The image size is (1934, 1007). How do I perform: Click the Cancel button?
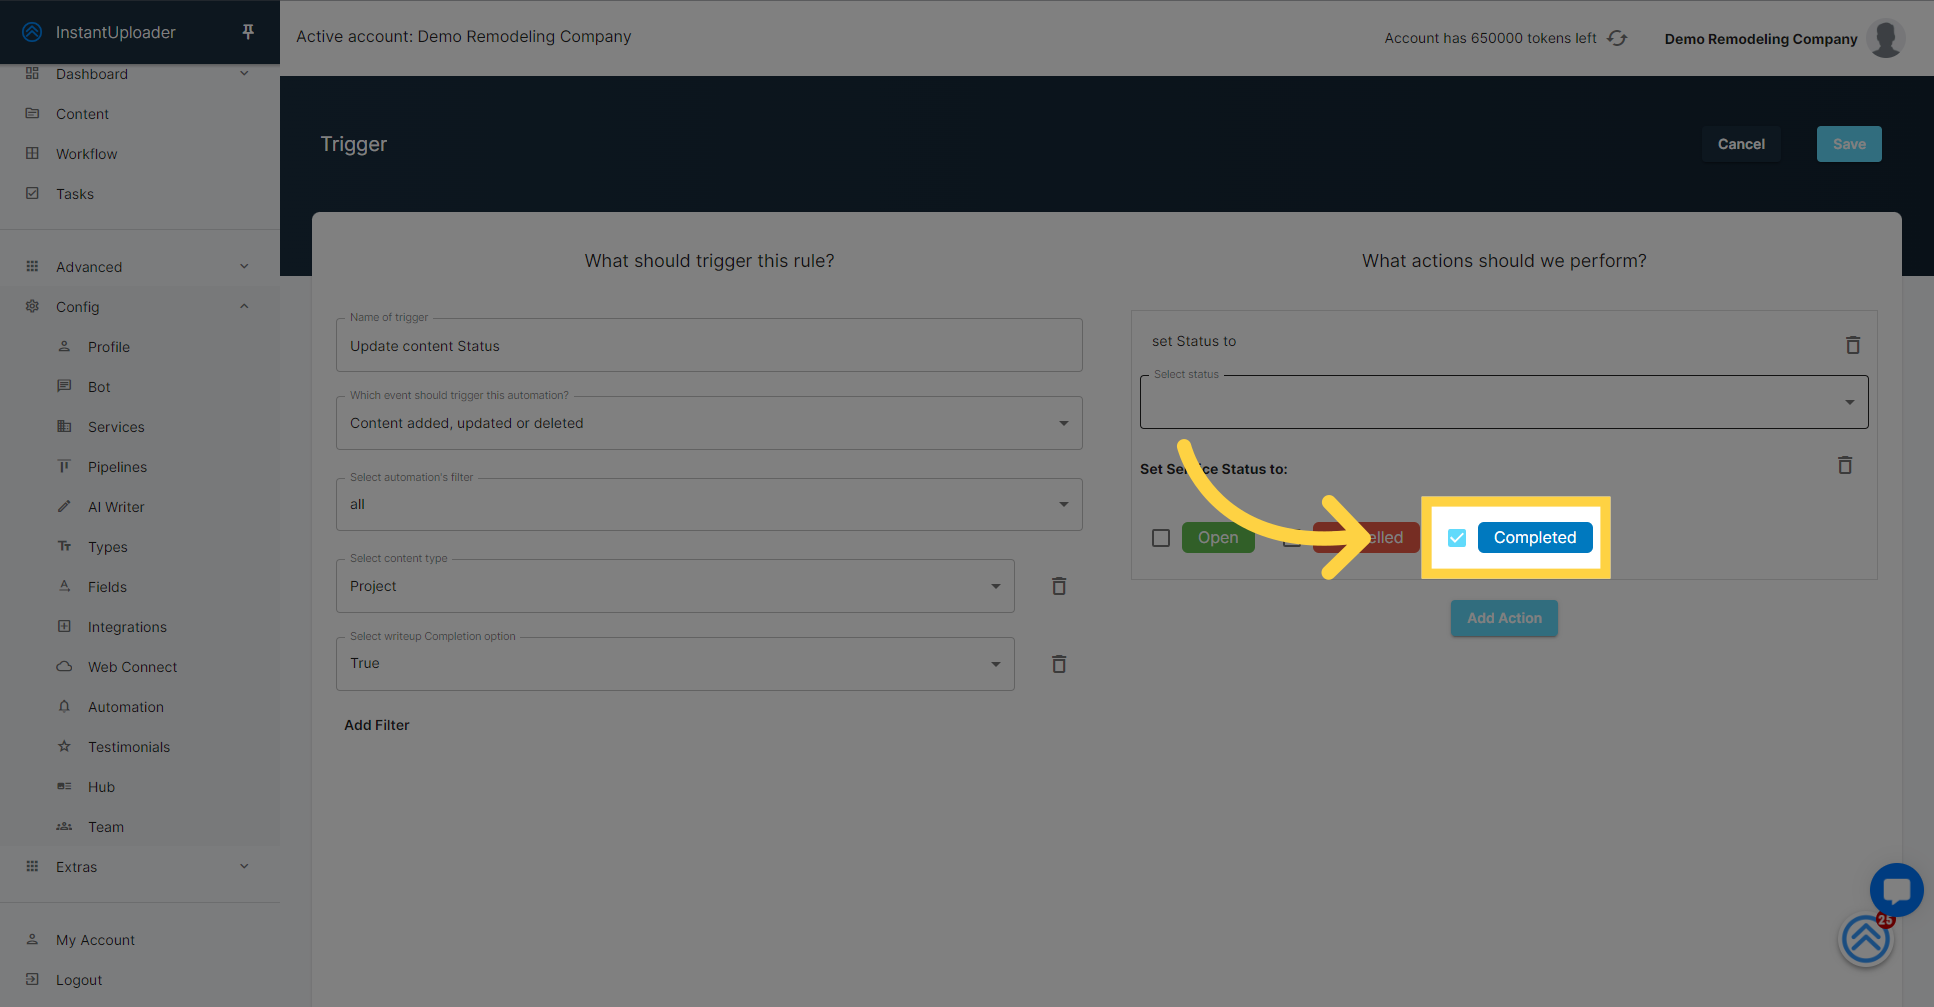(1741, 144)
